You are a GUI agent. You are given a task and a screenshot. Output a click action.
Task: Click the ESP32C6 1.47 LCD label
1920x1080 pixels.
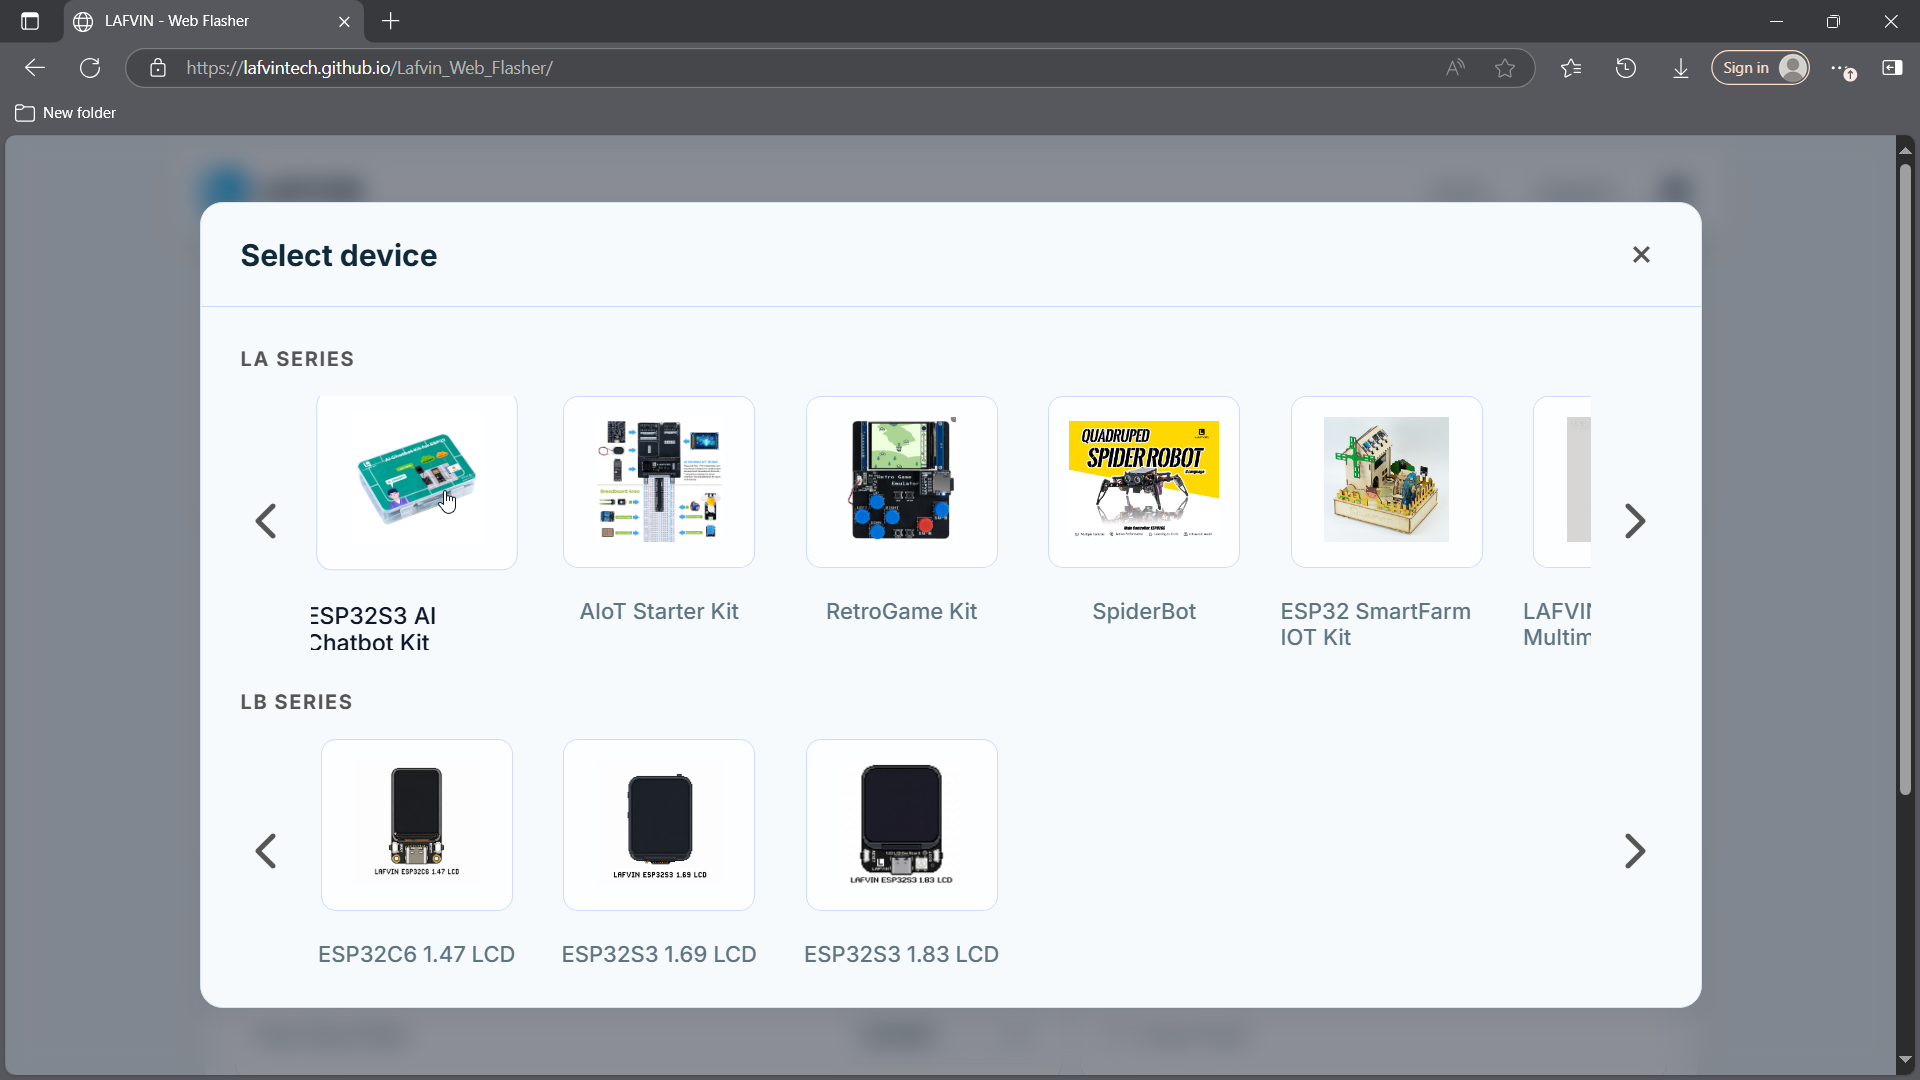[417, 954]
